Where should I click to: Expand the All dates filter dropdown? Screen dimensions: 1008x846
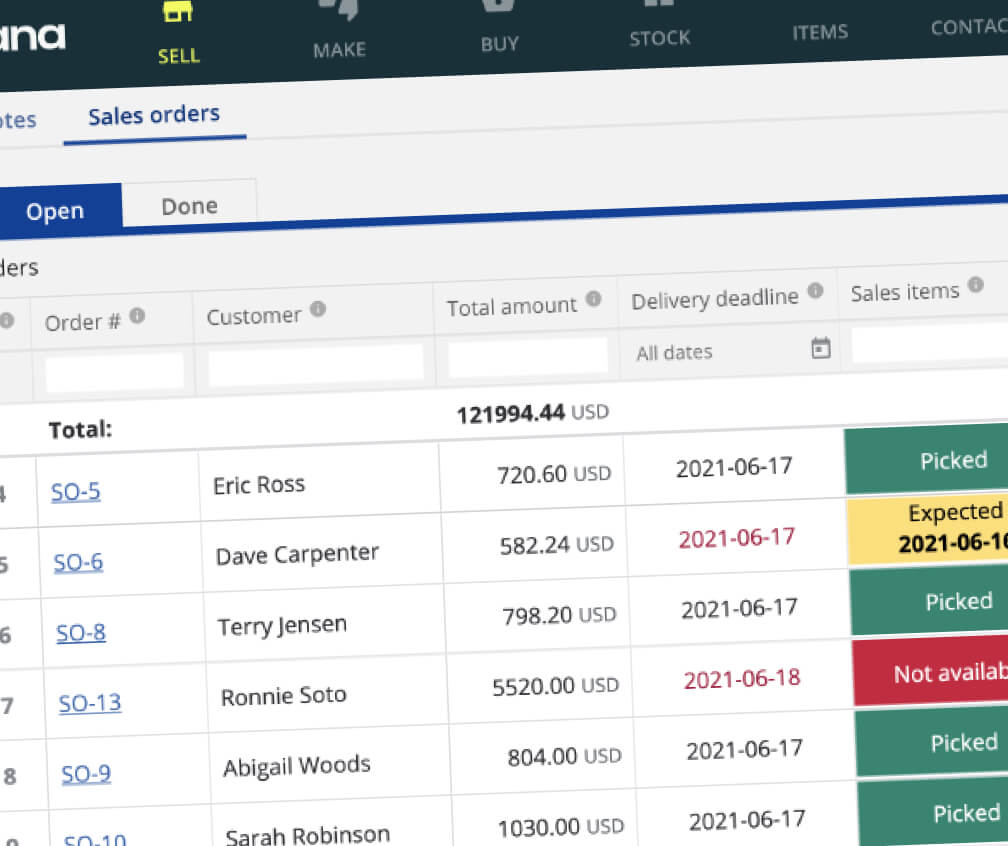pos(675,353)
